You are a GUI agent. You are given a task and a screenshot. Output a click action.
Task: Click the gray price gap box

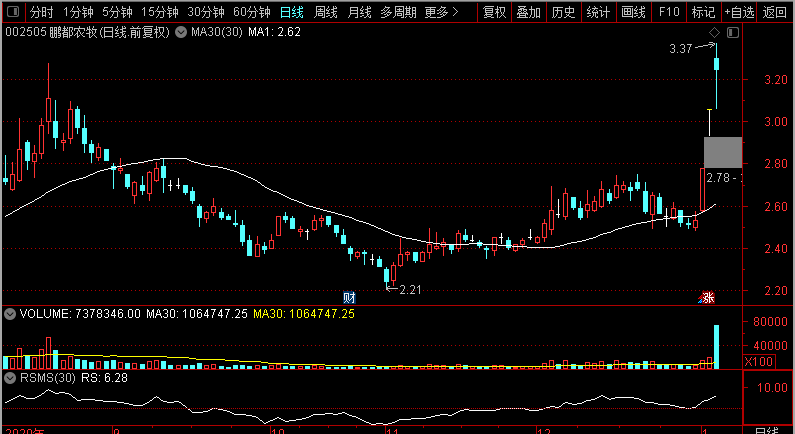click(x=722, y=152)
